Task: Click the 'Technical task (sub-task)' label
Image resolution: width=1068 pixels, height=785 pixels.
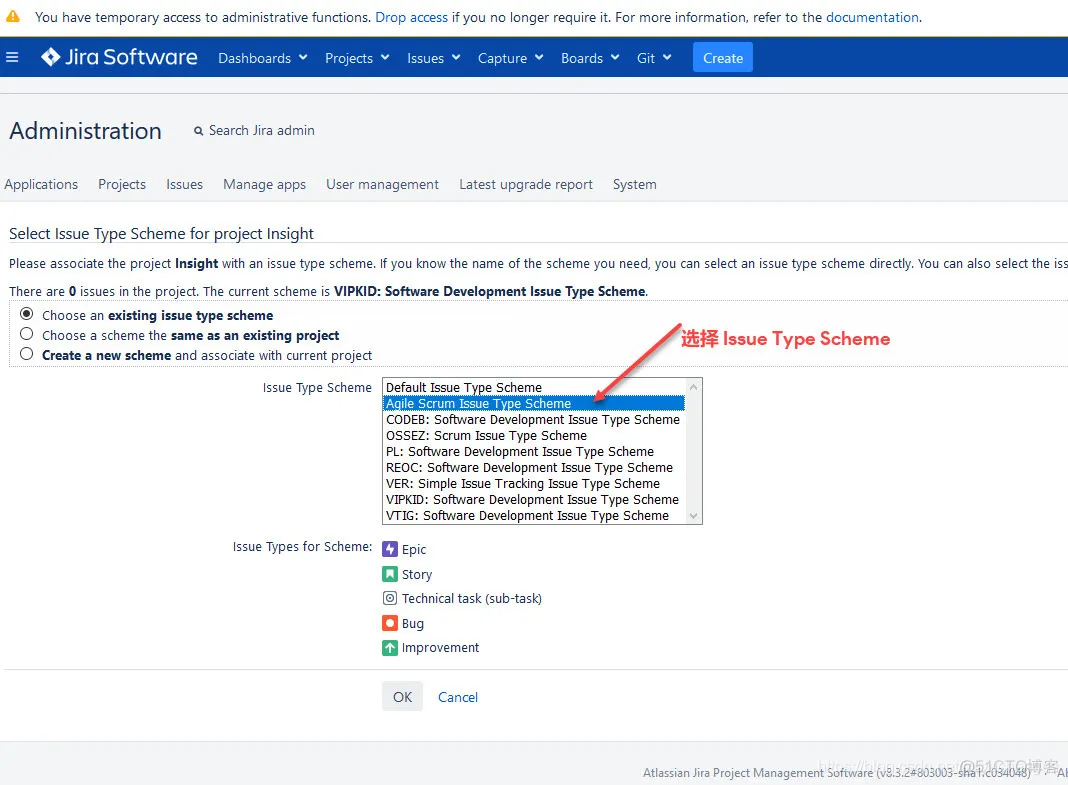Action: tap(471, 598)
